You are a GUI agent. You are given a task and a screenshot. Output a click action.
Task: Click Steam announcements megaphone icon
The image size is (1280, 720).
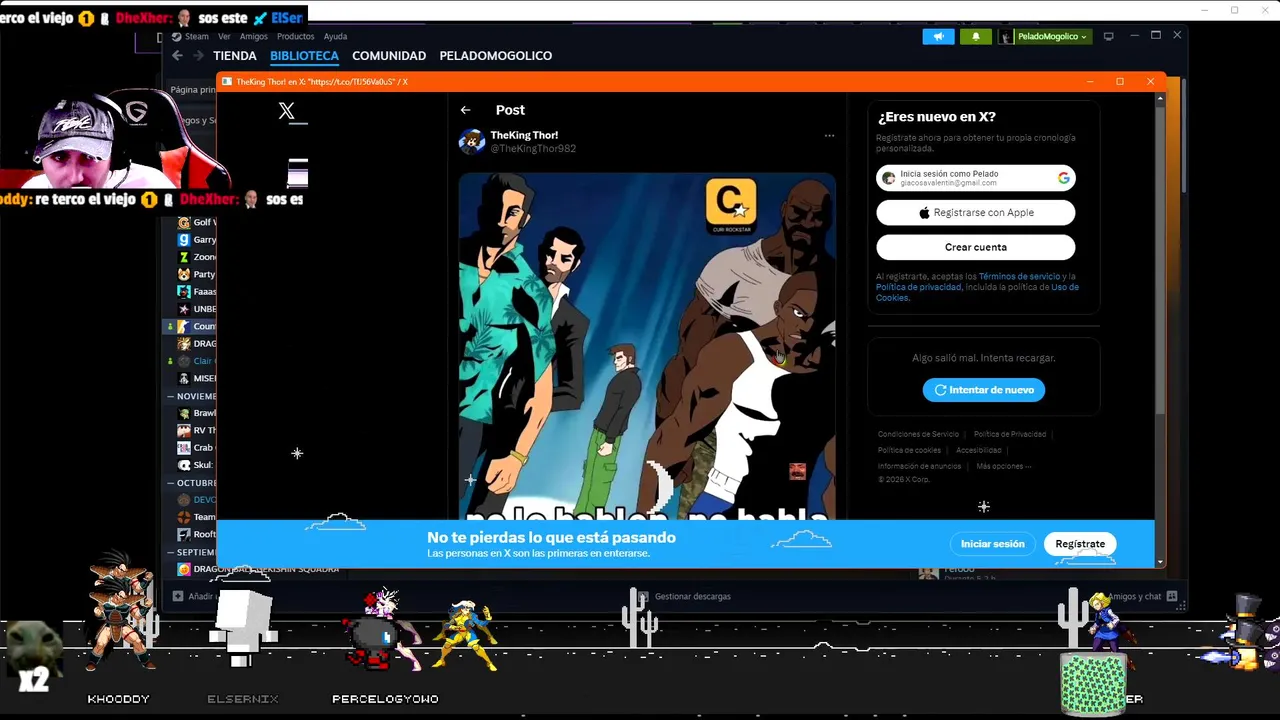(939, 36)
